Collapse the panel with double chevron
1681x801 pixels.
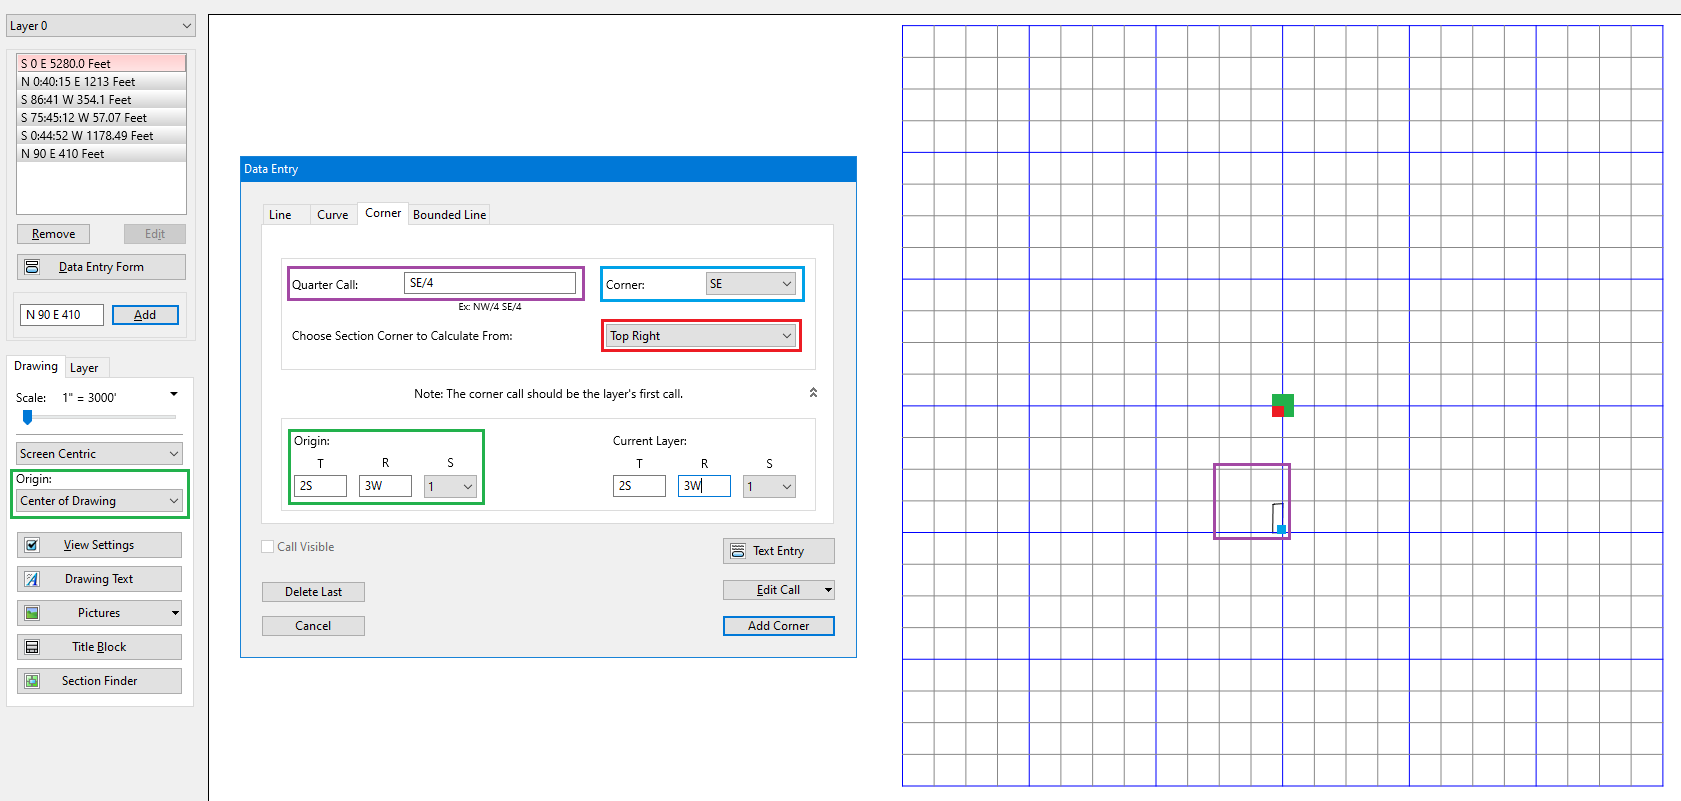(x=813, y=393)
